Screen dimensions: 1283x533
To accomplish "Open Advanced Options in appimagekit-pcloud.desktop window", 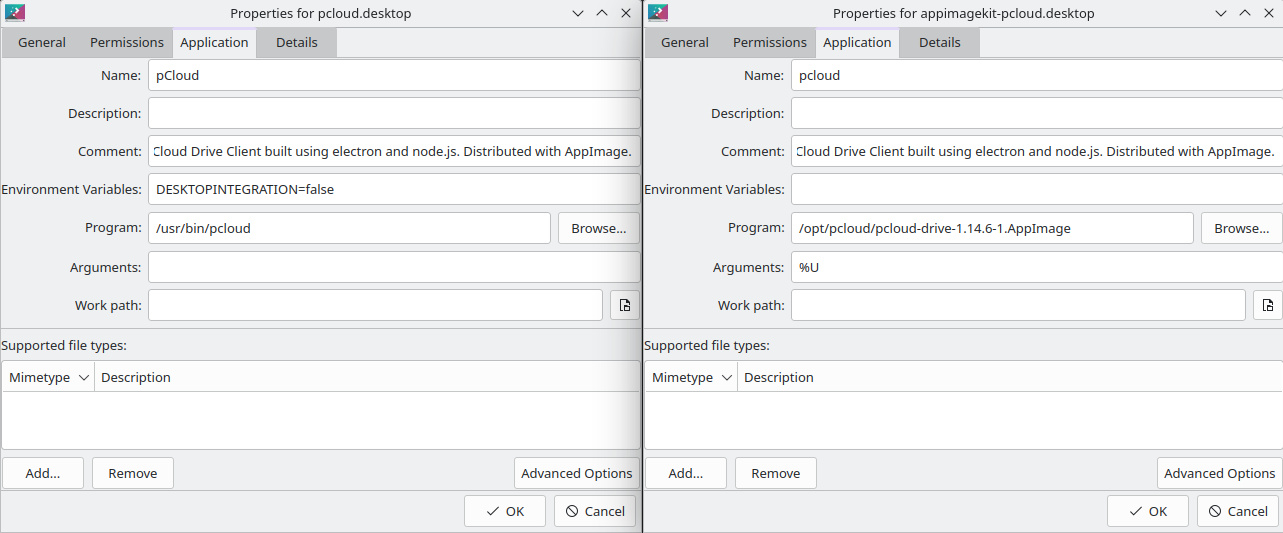I will [1220, 473].
